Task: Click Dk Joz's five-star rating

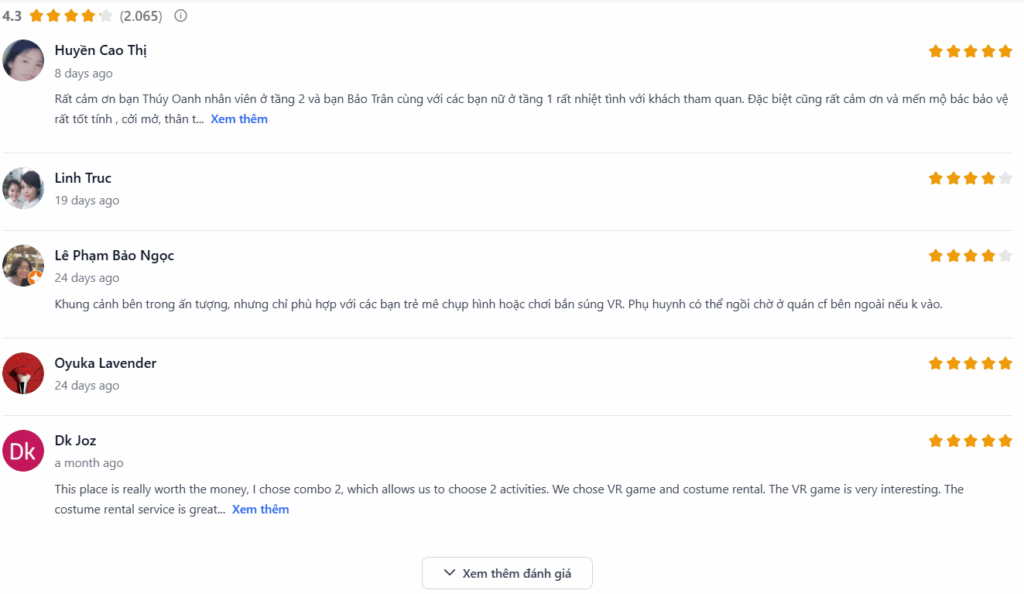Action: 970,441
